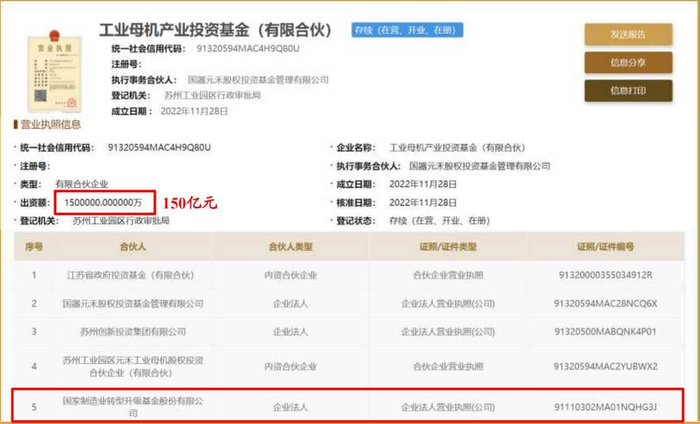Click the 信息分享 button

pos(628,63)
